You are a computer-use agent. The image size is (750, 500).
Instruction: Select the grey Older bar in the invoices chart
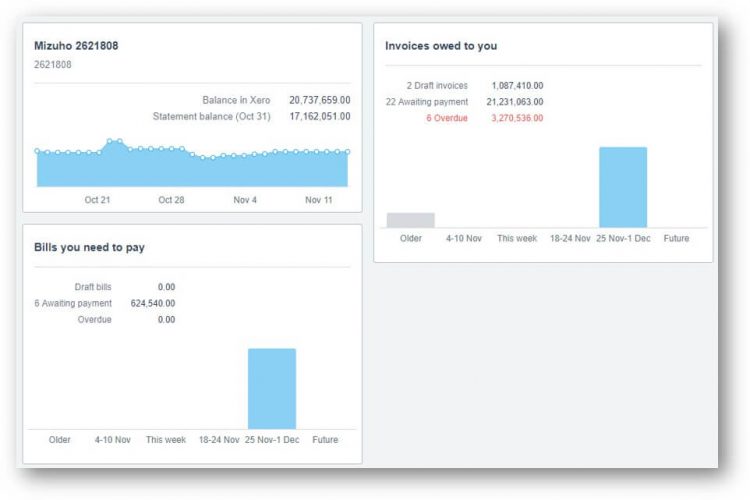(410, 220)
